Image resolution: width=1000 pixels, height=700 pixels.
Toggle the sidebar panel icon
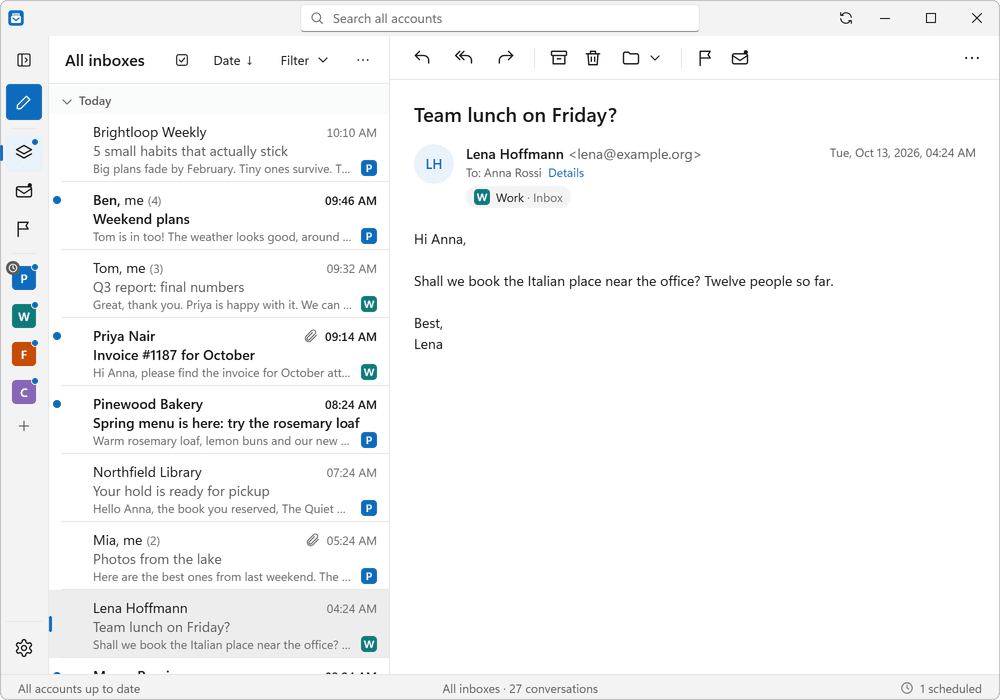pyautogui.click(x=24, y=60)
